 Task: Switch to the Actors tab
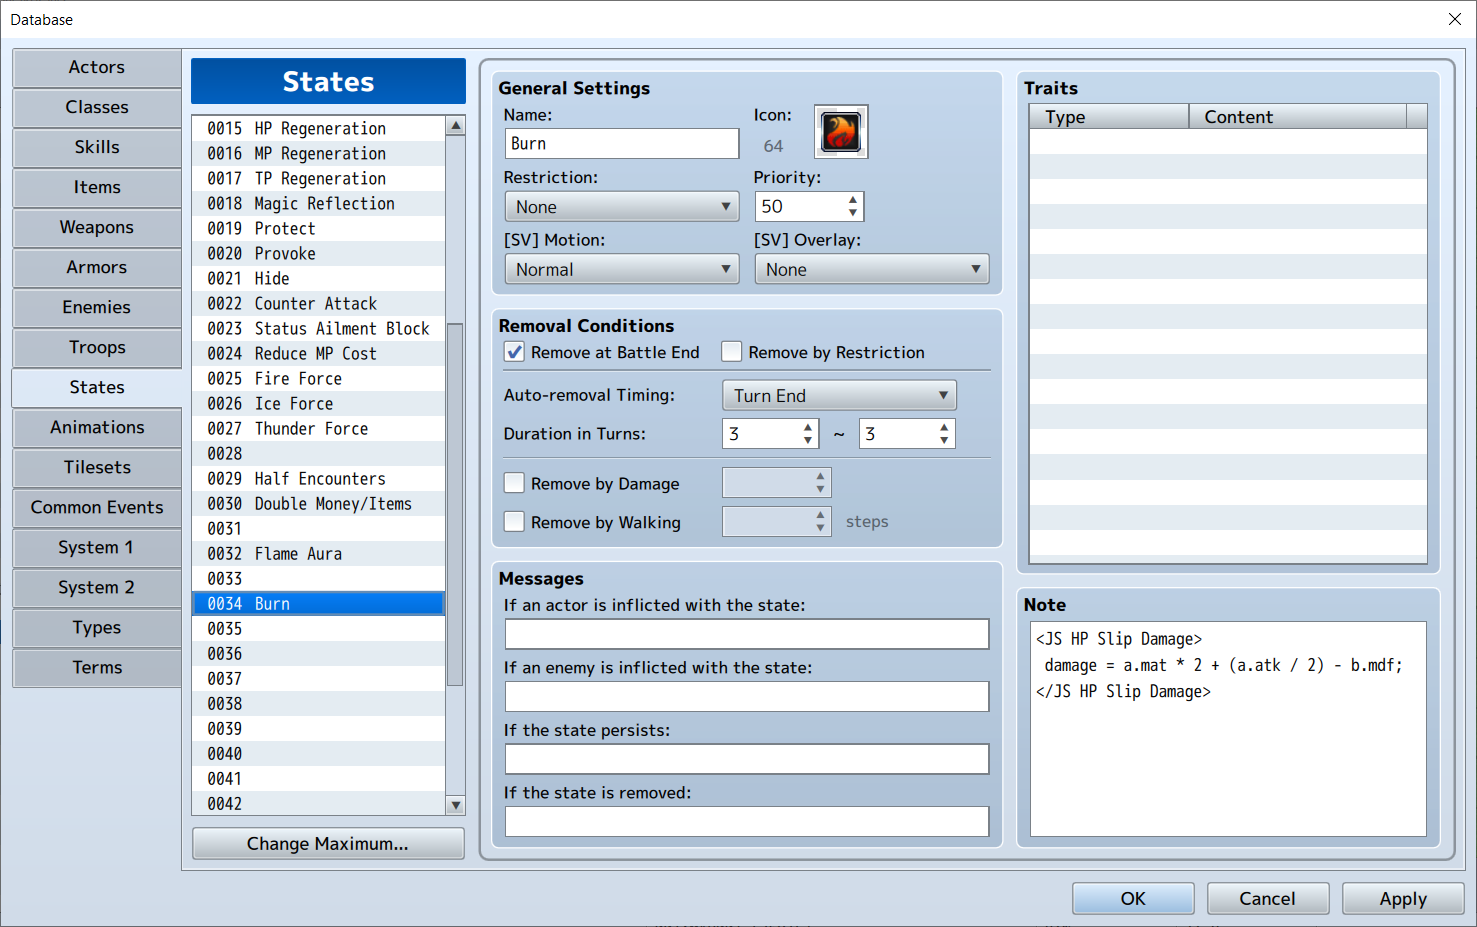[x=97, y=68]
